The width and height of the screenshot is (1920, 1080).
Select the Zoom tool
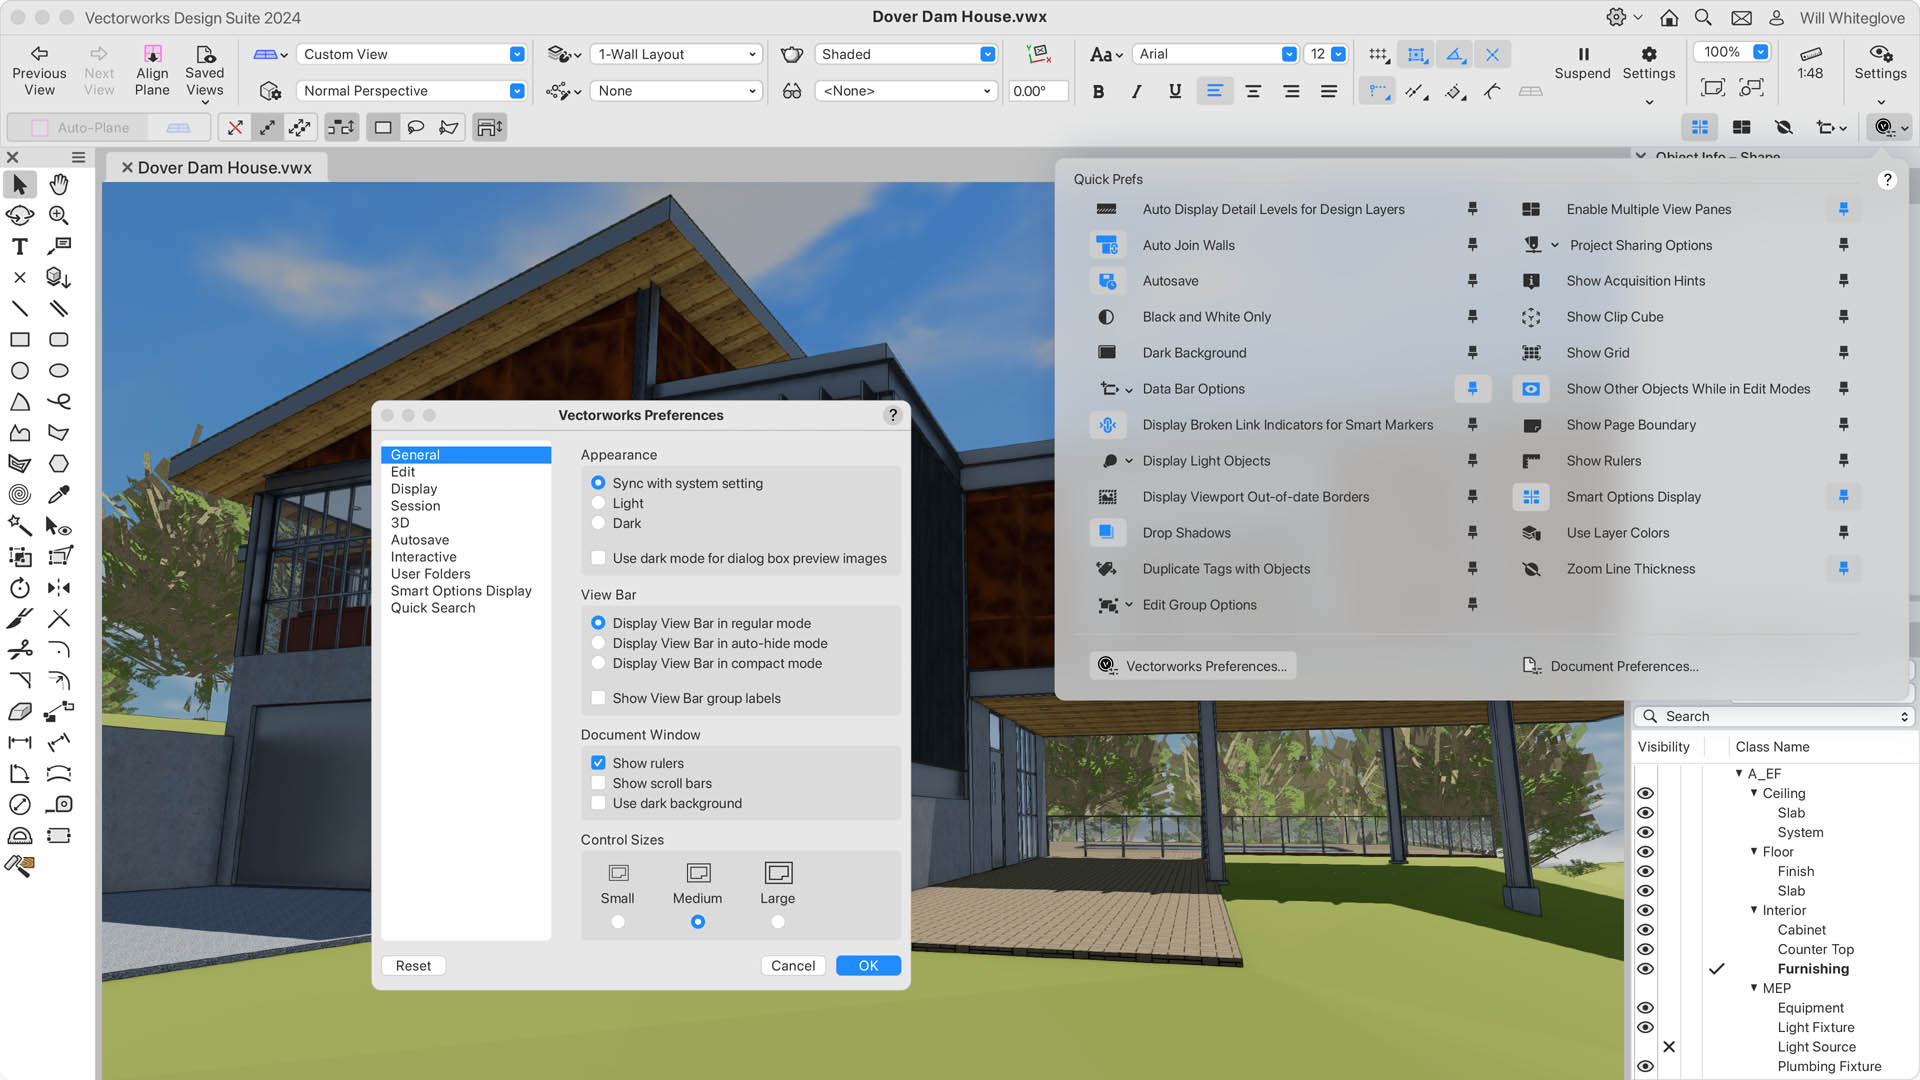coord(59,215)
